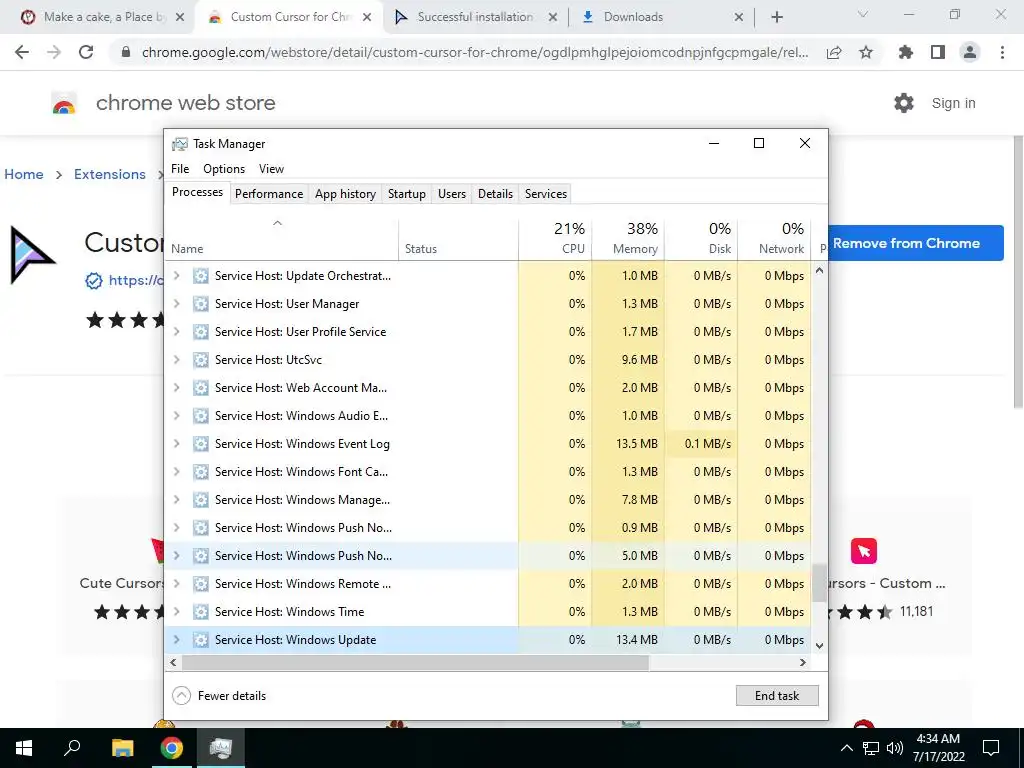Click Task Manager vertical scrollbar down arrow

(x=820, y=645)
